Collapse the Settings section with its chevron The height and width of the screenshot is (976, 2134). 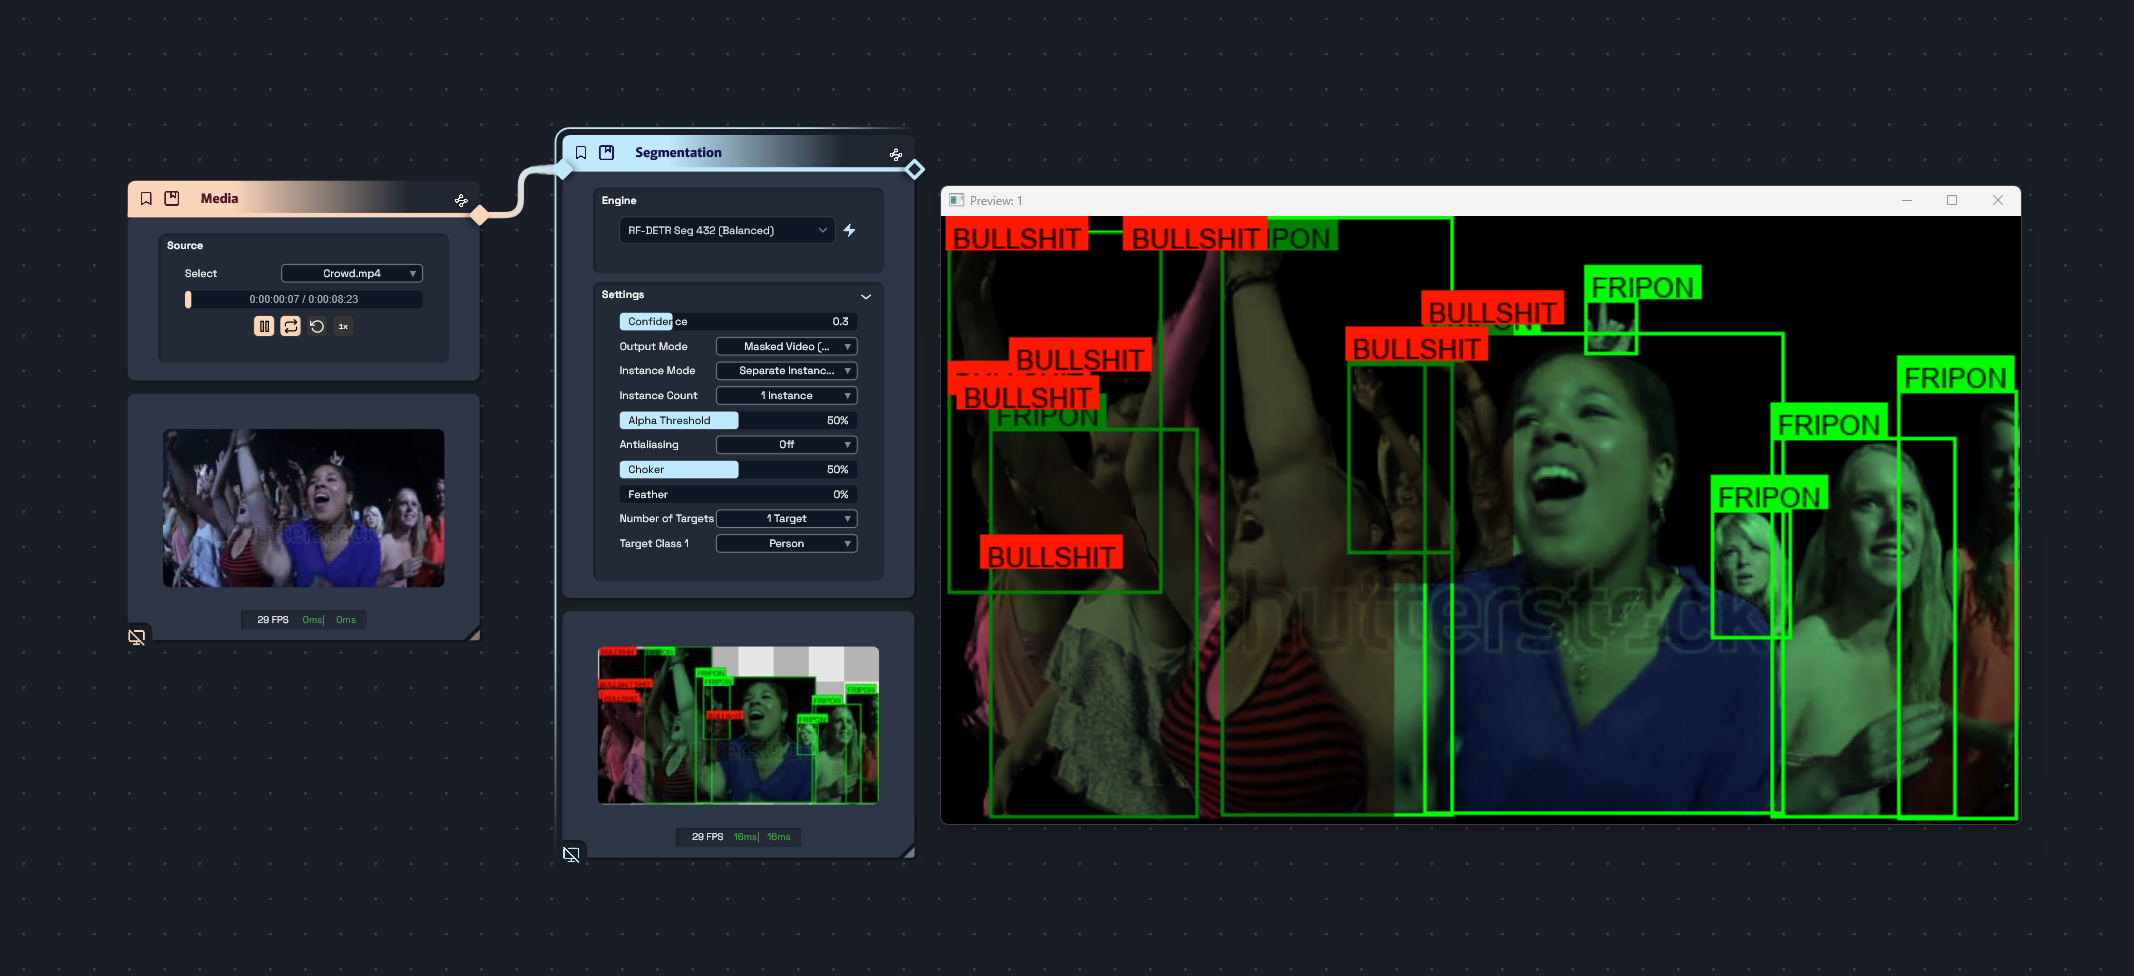[866, 296]
